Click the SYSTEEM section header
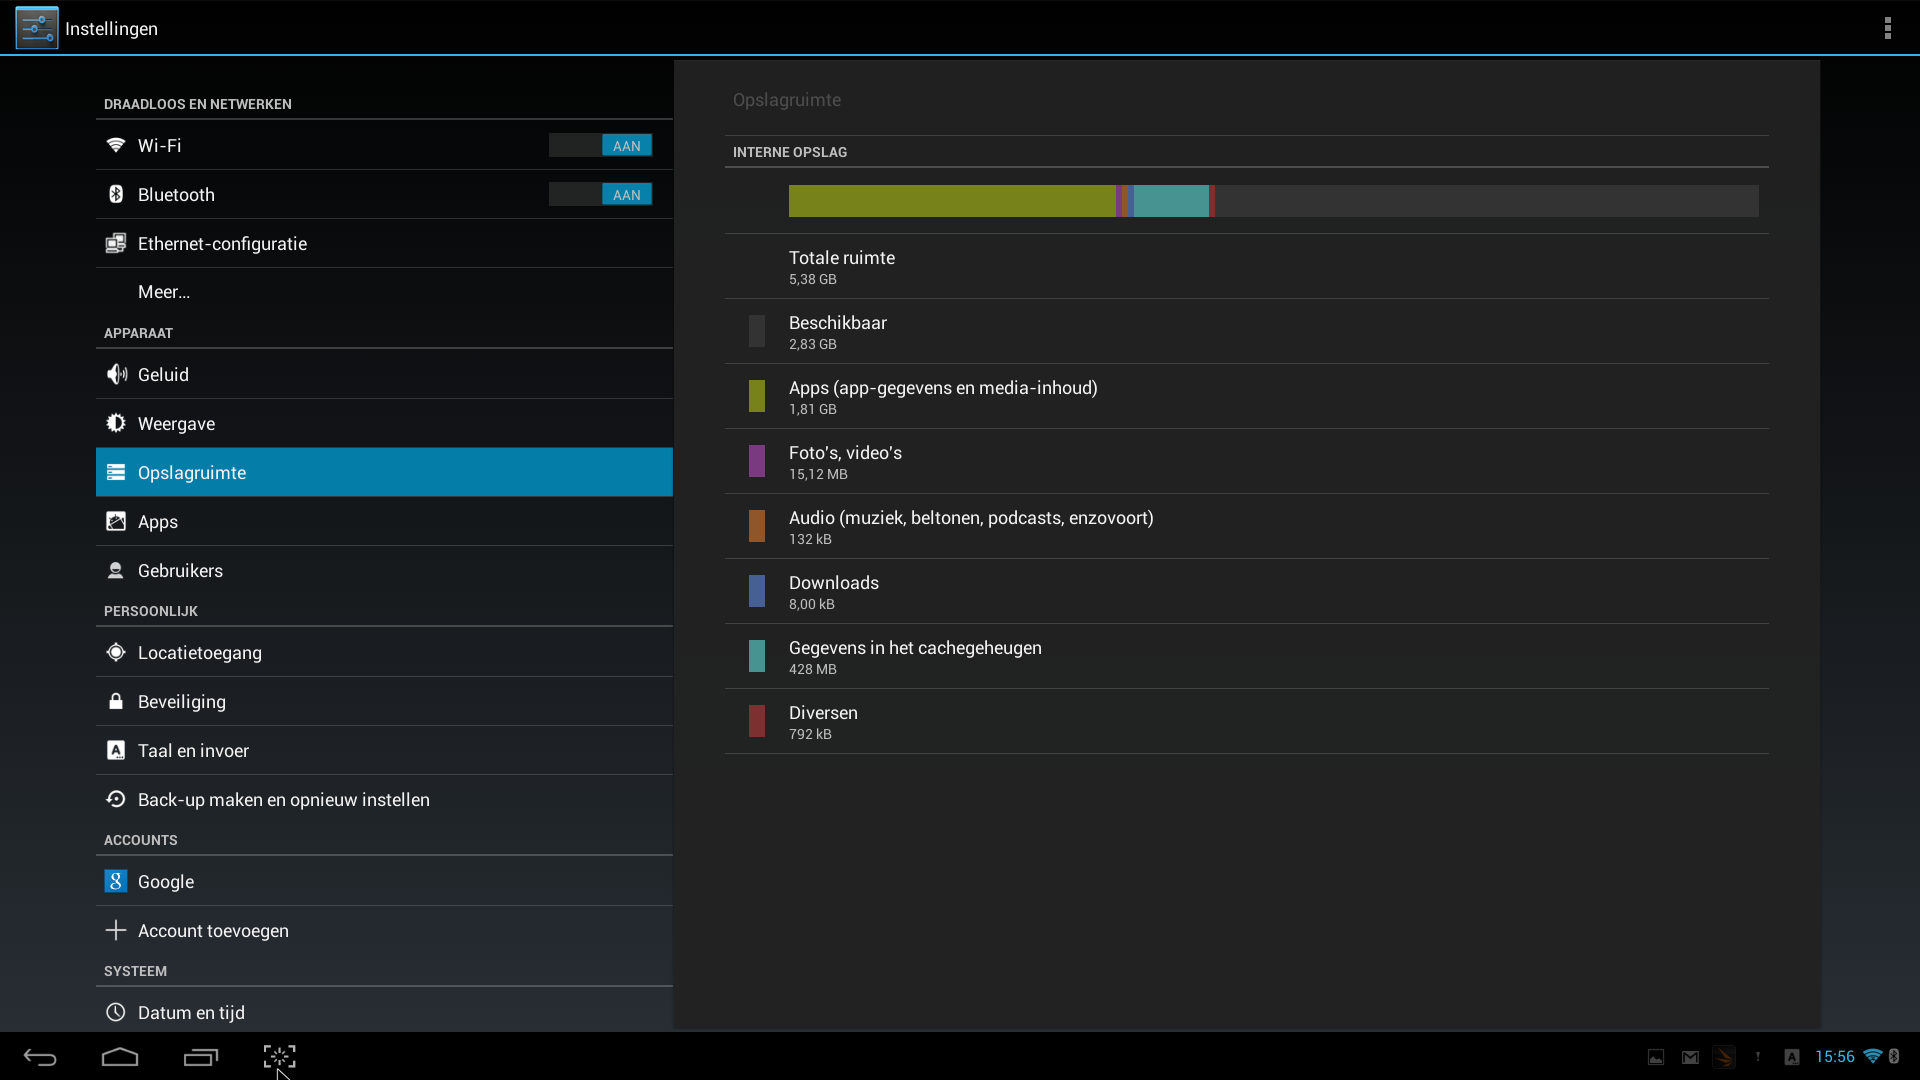Image resolution: width=1920 pixels, height=1080 pixels. (135, 971)
